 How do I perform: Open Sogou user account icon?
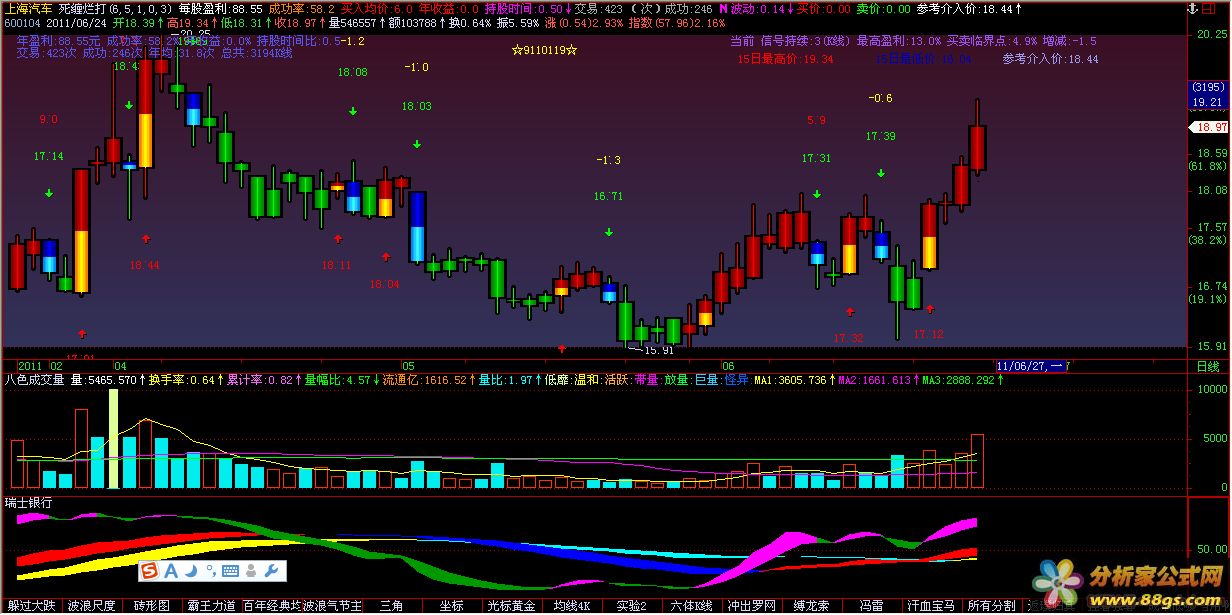(251, 571)
